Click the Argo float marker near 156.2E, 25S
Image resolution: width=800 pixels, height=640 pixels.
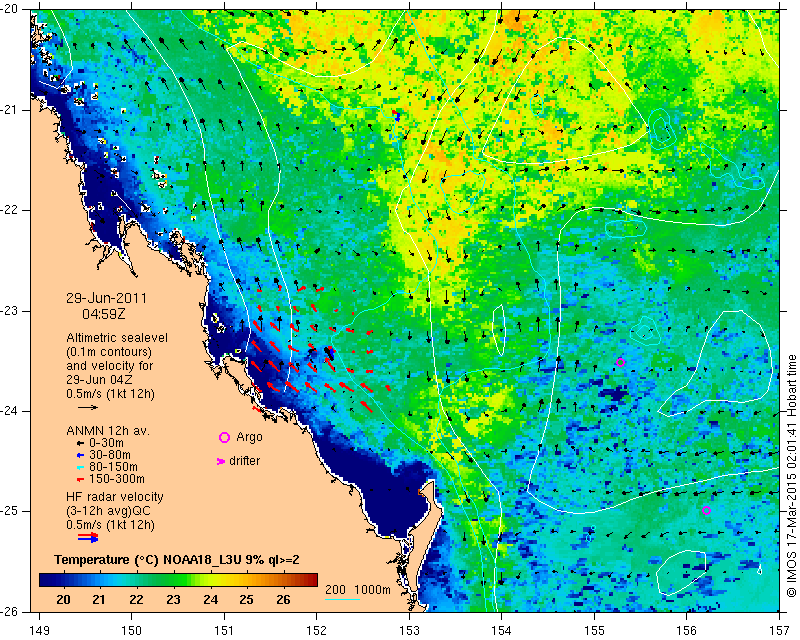(706, 510)
